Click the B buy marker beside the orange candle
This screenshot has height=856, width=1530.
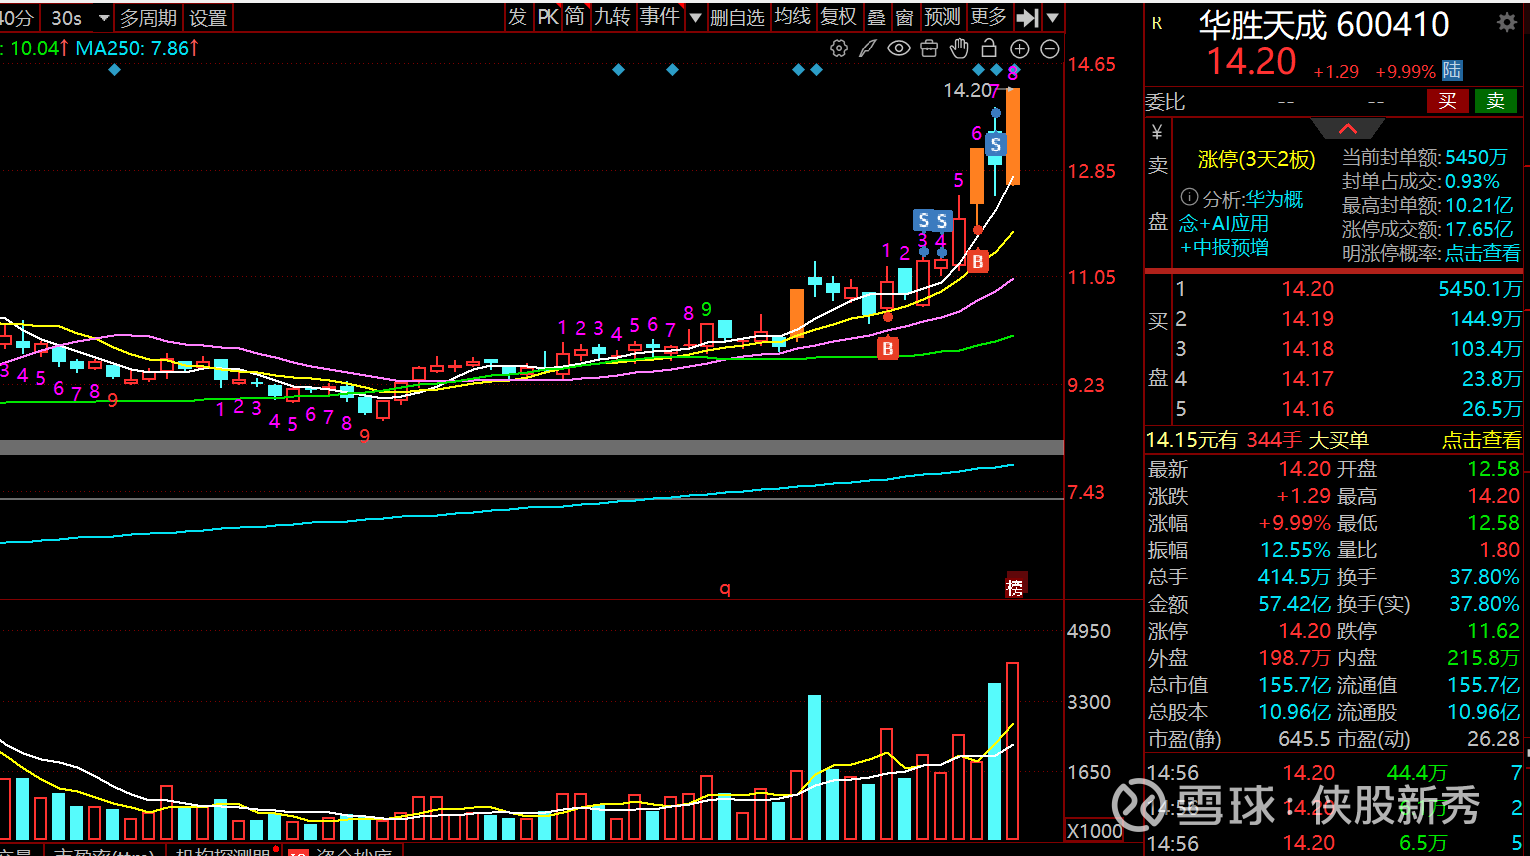[978, 262]
